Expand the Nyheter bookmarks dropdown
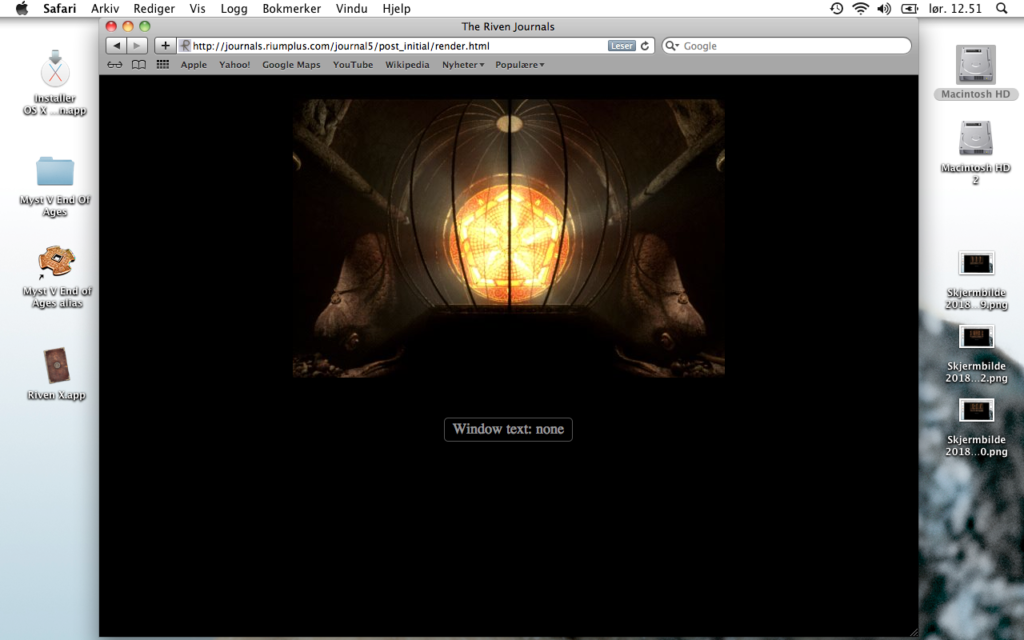 [x=463, y=65]
